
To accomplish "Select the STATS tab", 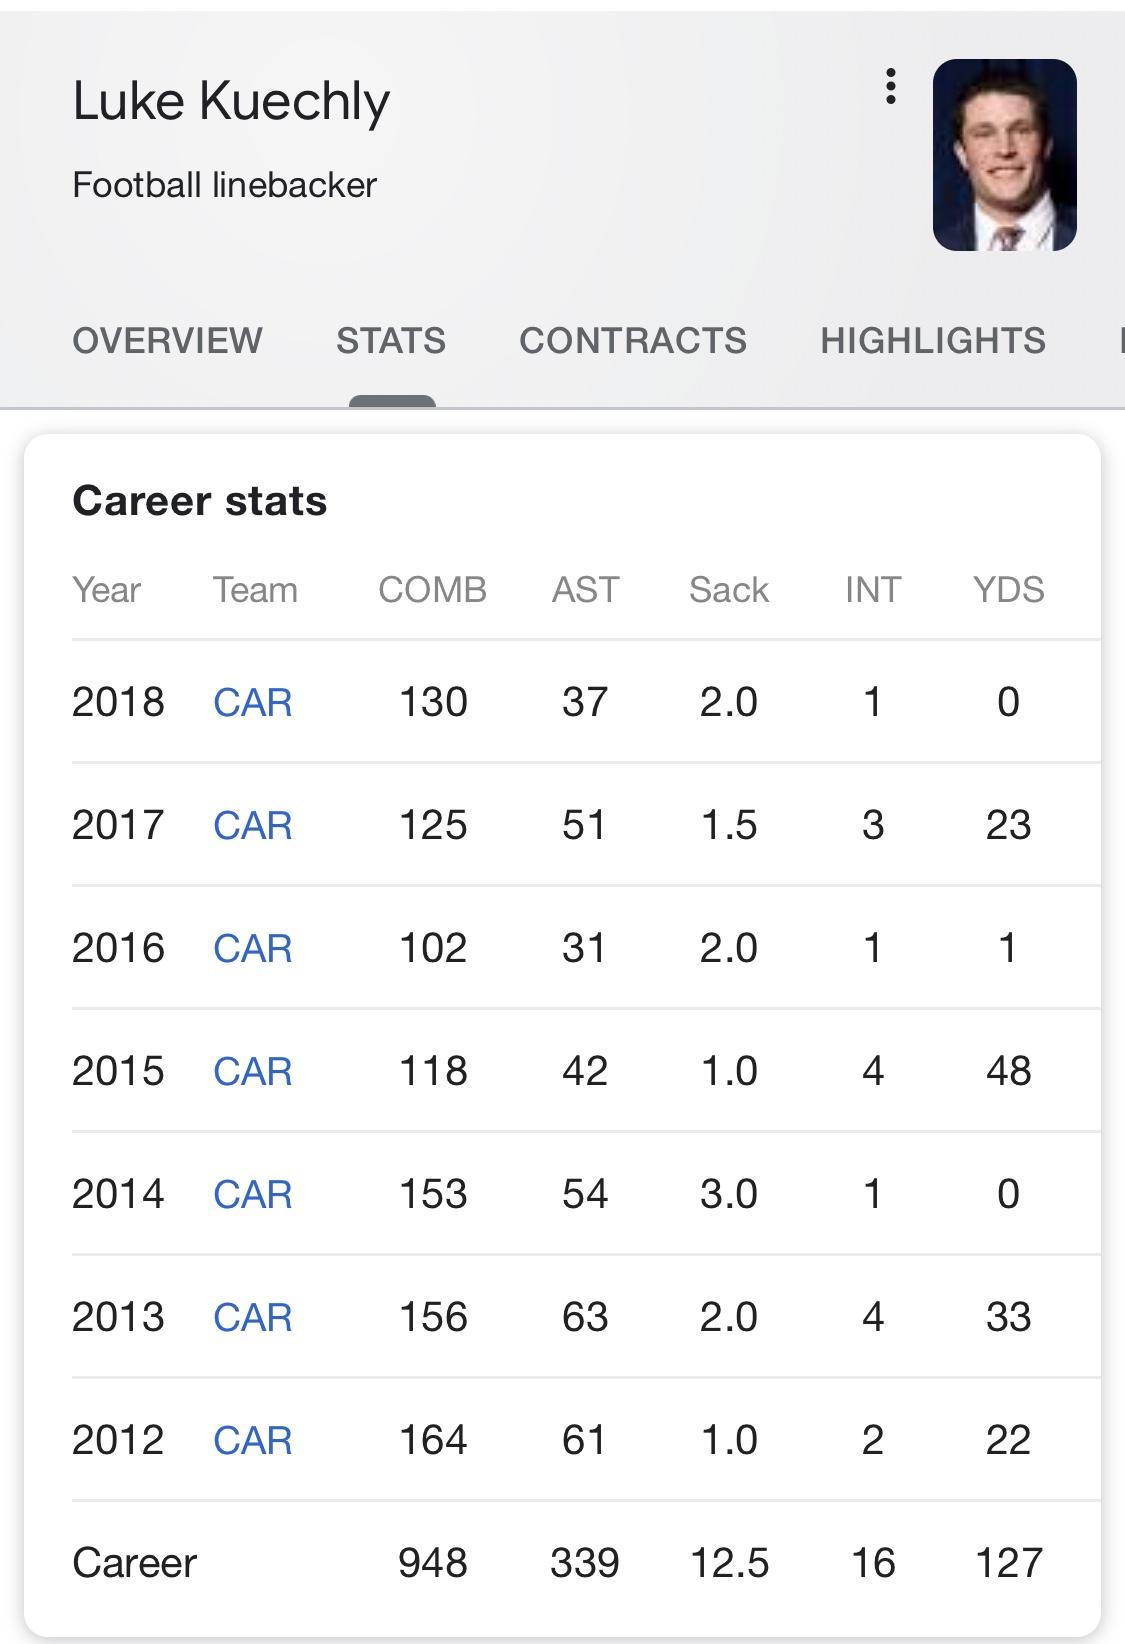I will click(391, 341).
